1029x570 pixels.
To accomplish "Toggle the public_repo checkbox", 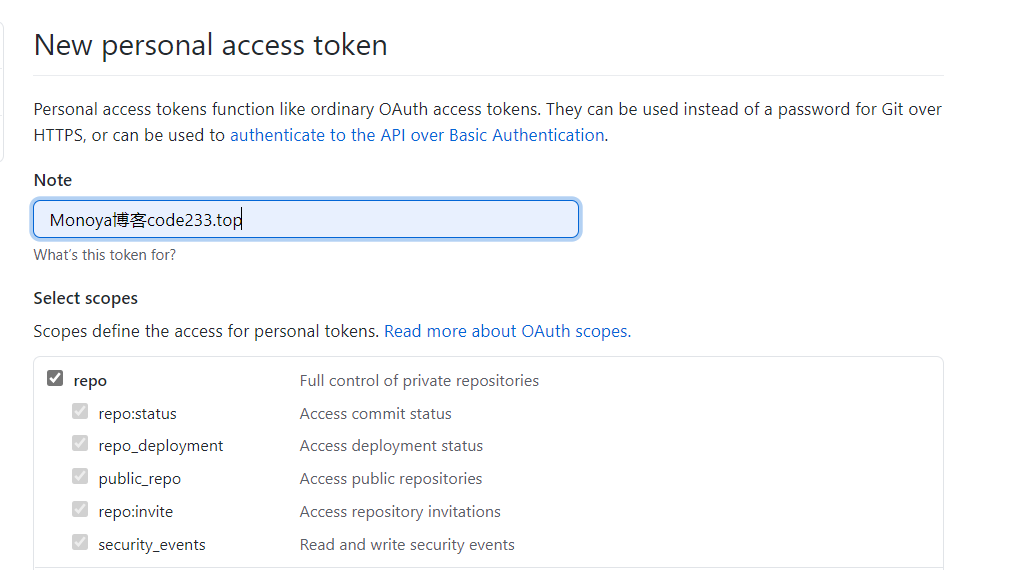I will 80,477.
